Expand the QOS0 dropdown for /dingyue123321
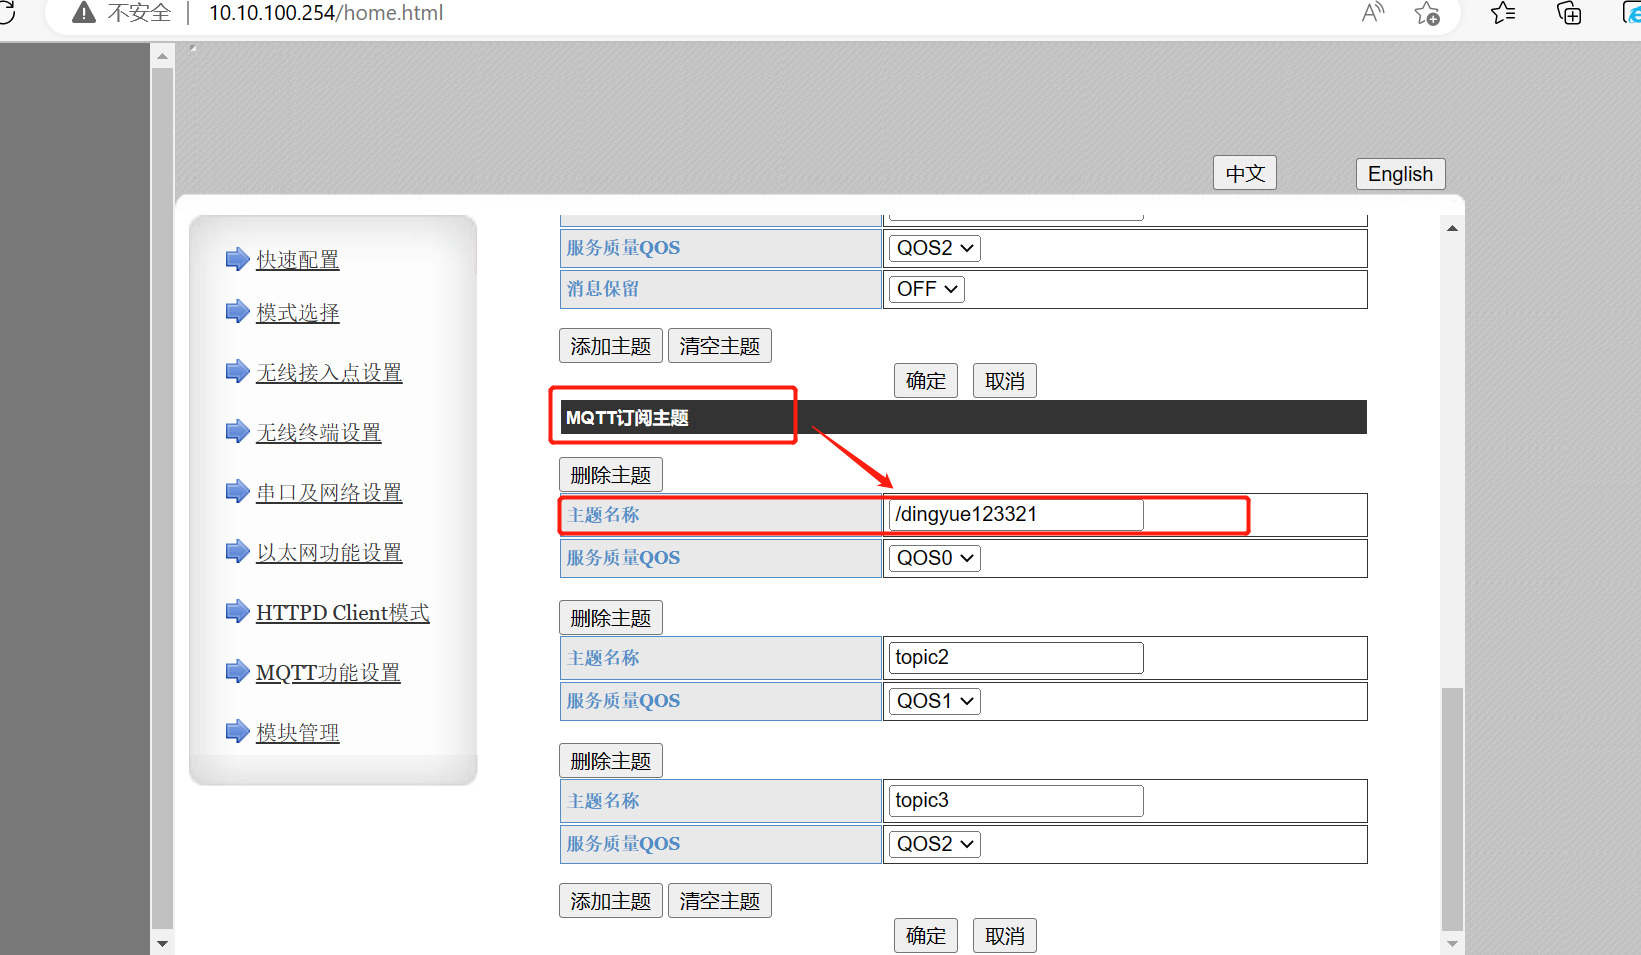Screen dimensions: 1641x955 pos(935,558)
